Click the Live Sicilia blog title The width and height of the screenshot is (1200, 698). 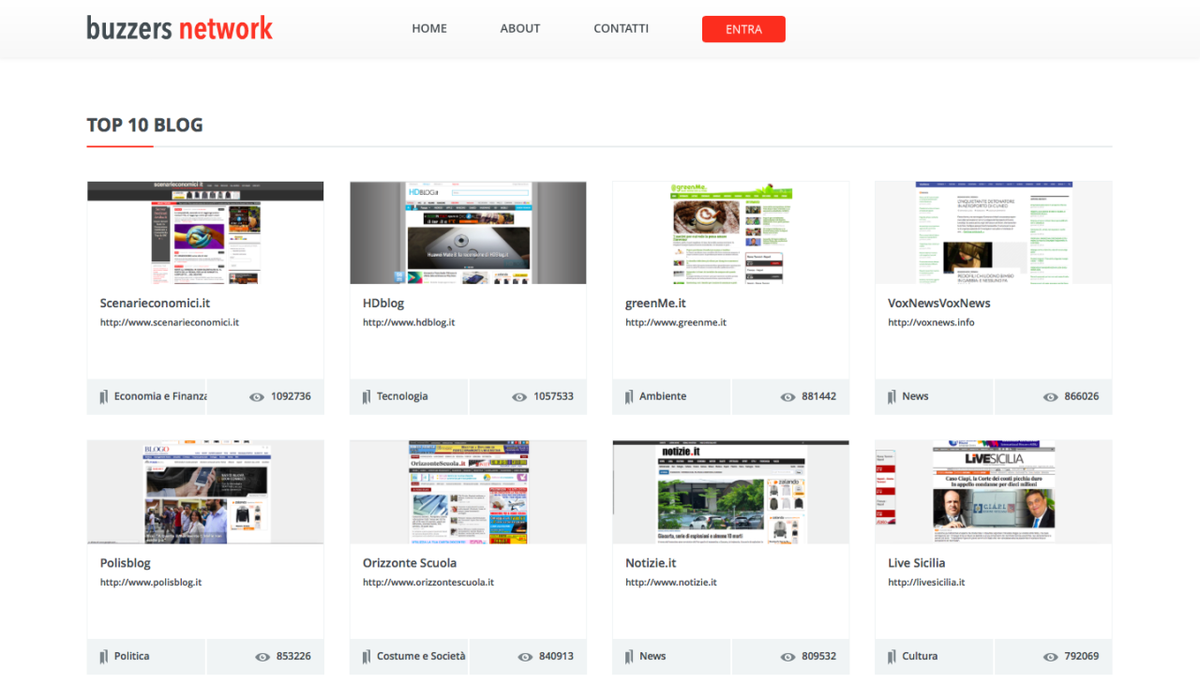pos(917,563)
